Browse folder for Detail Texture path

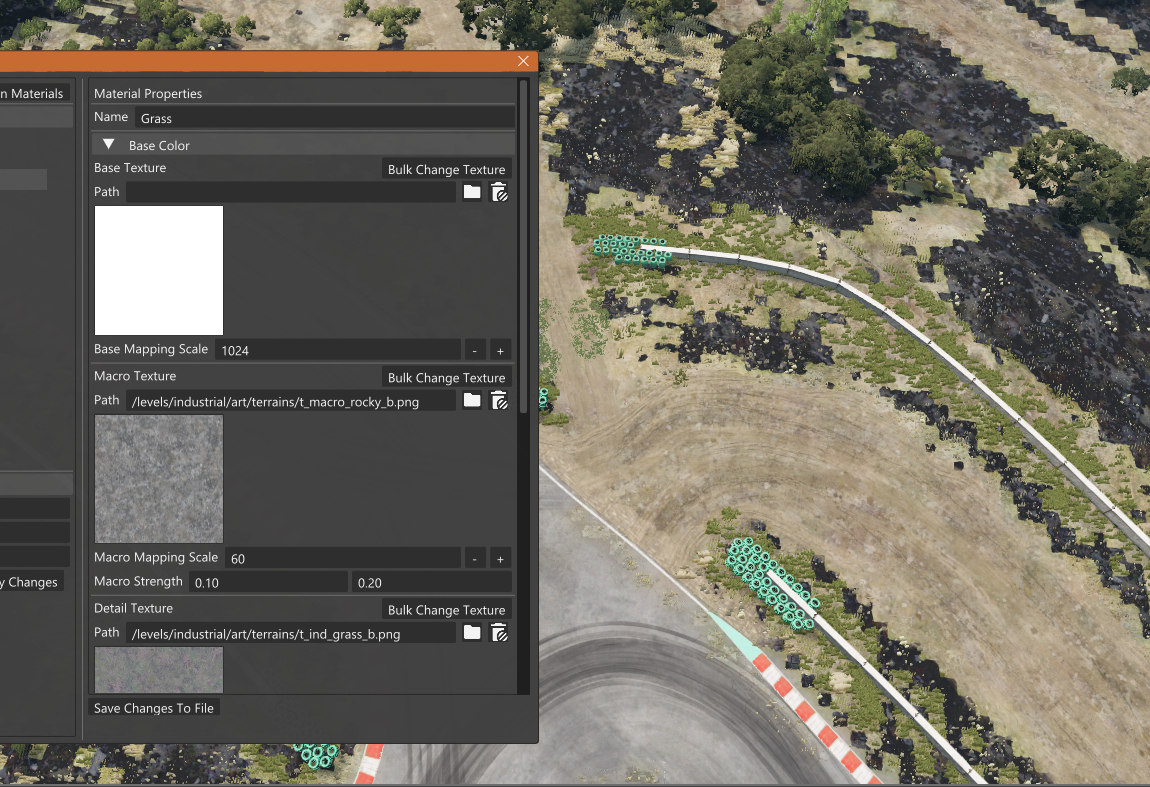point(472,632)
